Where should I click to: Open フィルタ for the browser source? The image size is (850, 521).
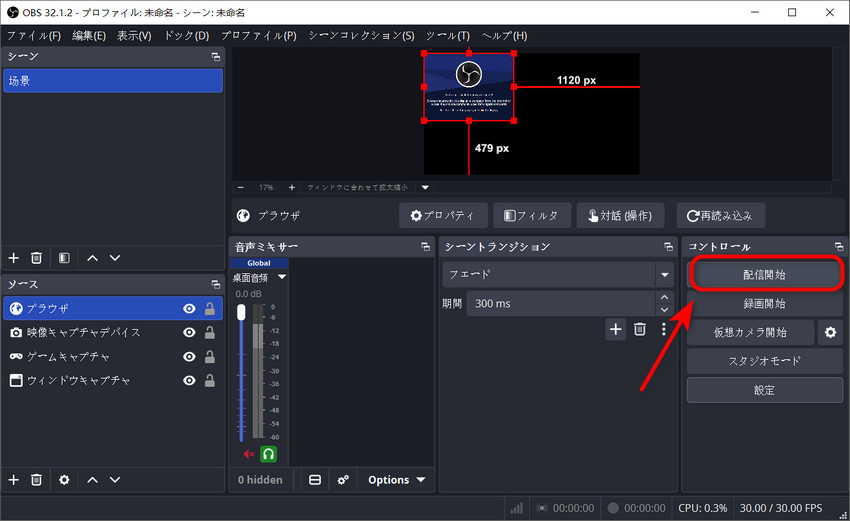532,216
